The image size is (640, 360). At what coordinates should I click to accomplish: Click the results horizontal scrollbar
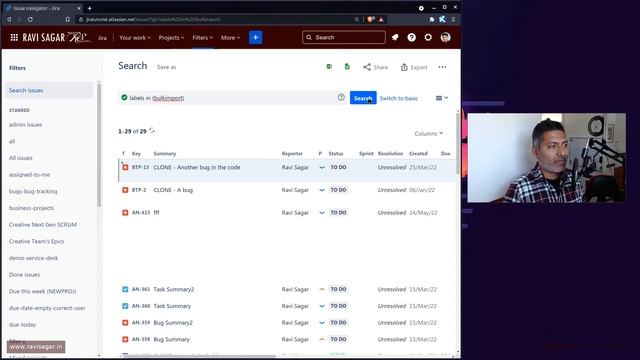pyautogui.click(x=199, y=356)
